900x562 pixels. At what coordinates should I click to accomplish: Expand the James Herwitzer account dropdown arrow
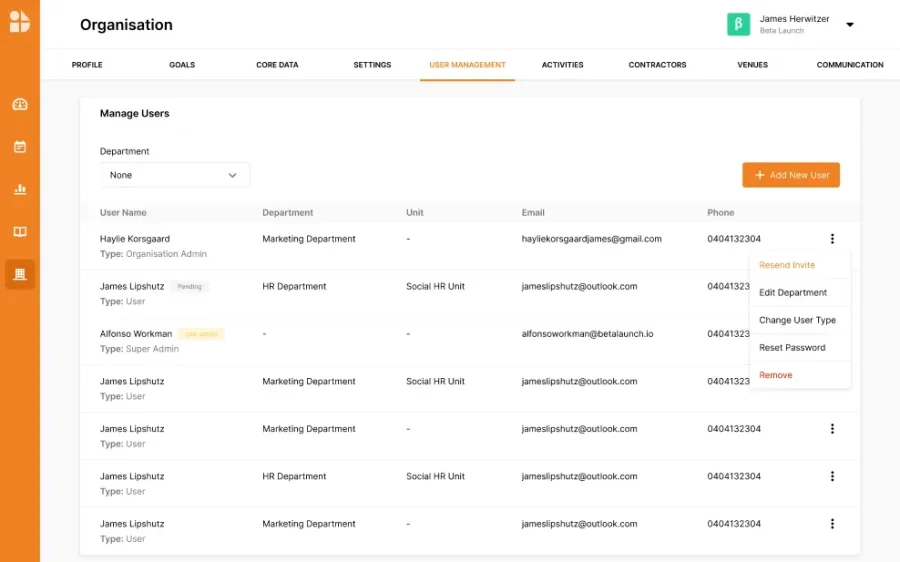click(x=849, y=25)
